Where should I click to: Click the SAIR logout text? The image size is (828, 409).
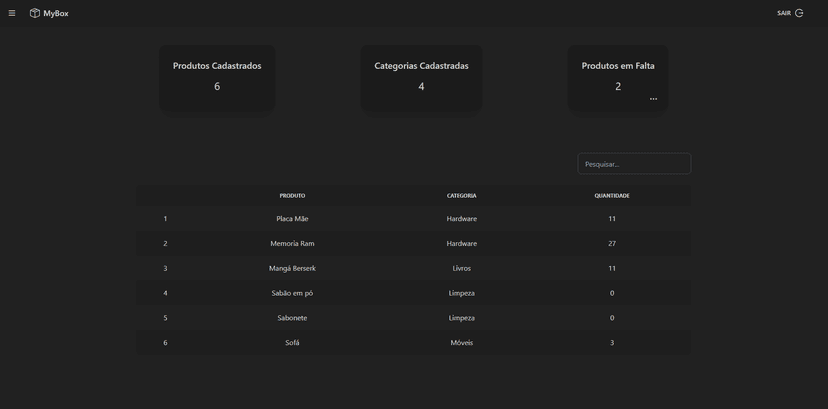(x=784, y=13)
